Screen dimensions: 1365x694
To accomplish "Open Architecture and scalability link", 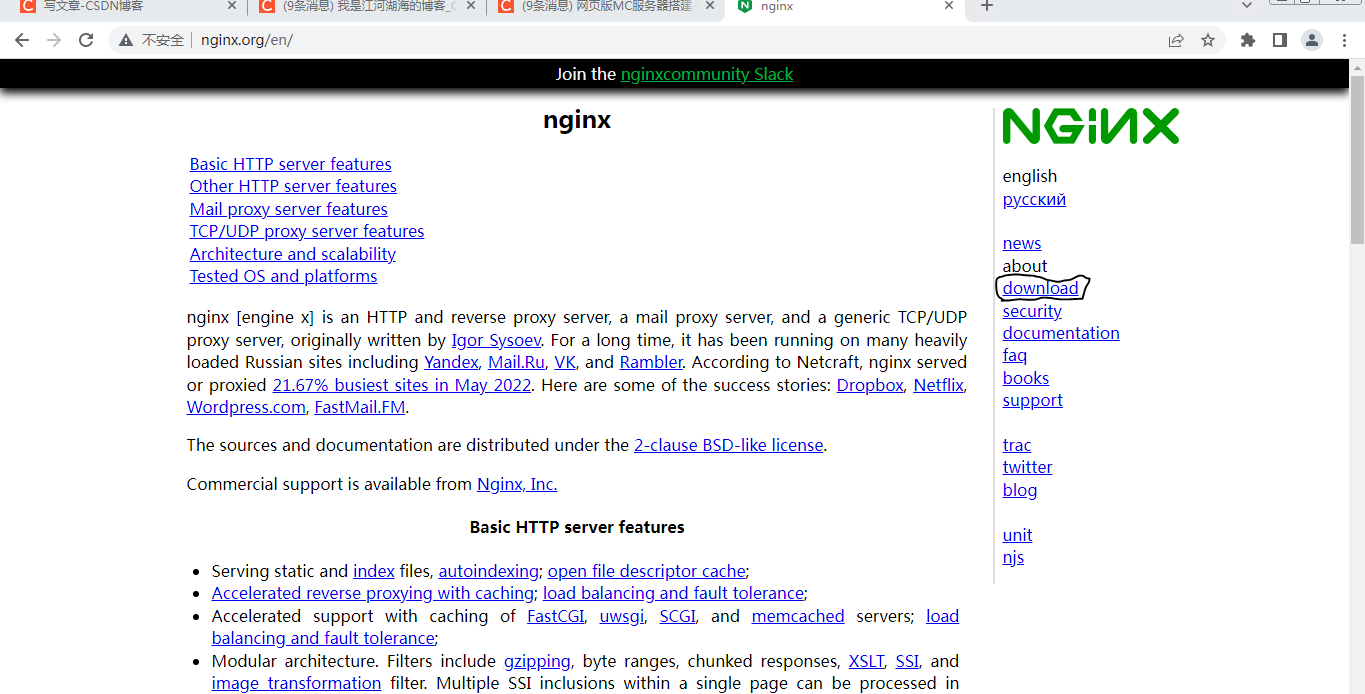I will [x=293, y=254].
